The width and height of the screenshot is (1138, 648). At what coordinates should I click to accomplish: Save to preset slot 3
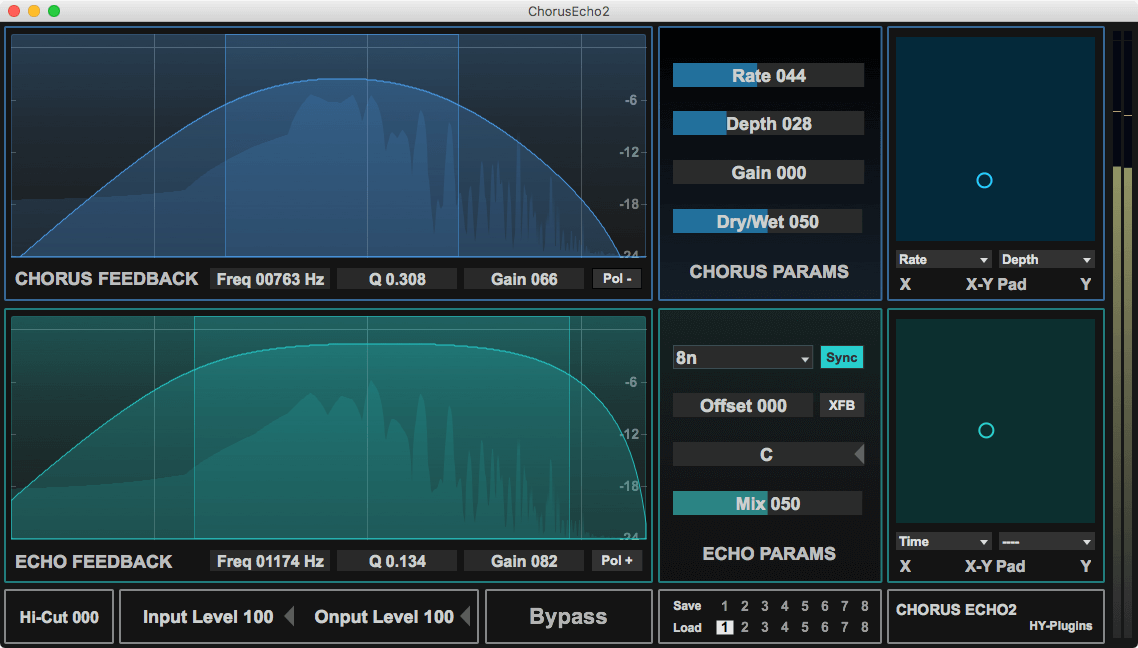765,606
